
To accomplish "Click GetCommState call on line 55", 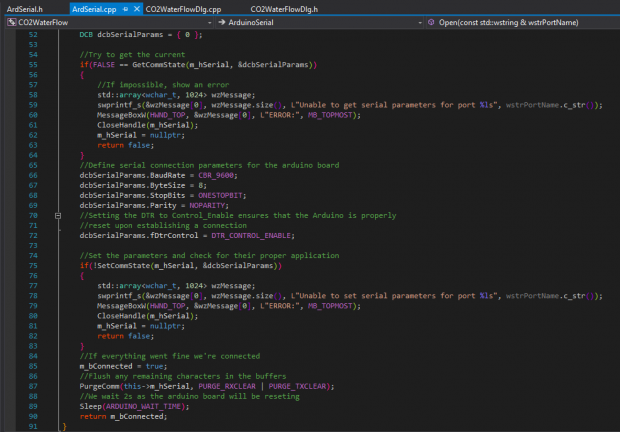I will [x=158, y=64].
